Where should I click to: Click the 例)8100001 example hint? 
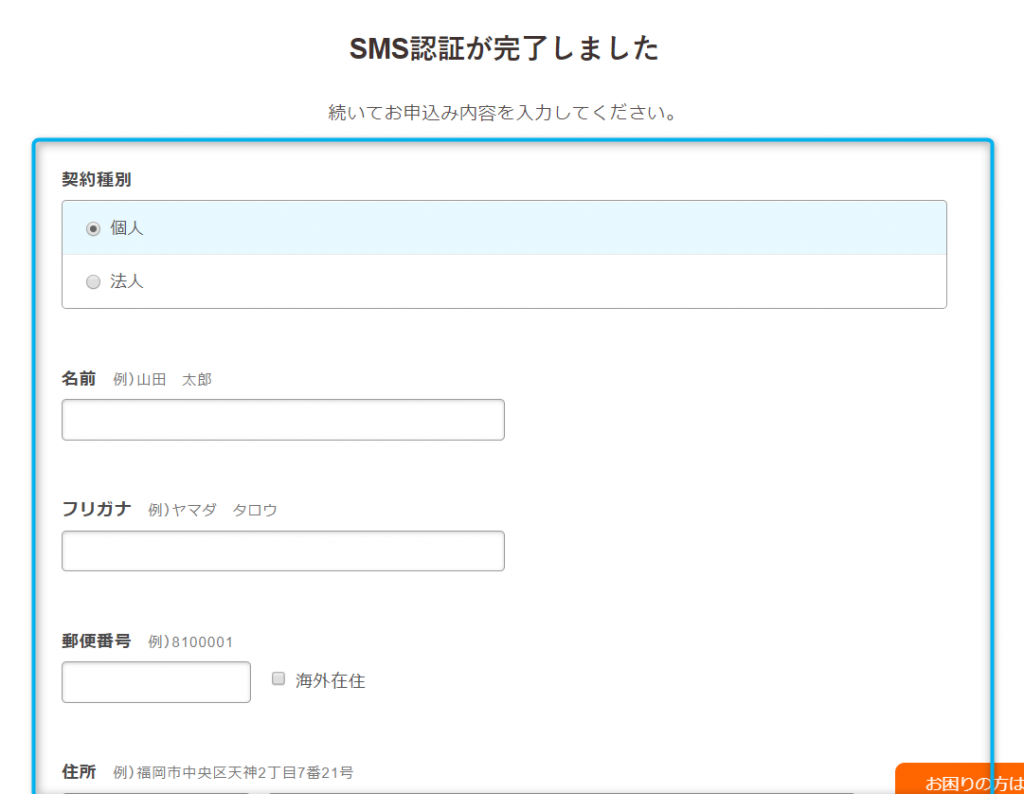tap(190, 642)
